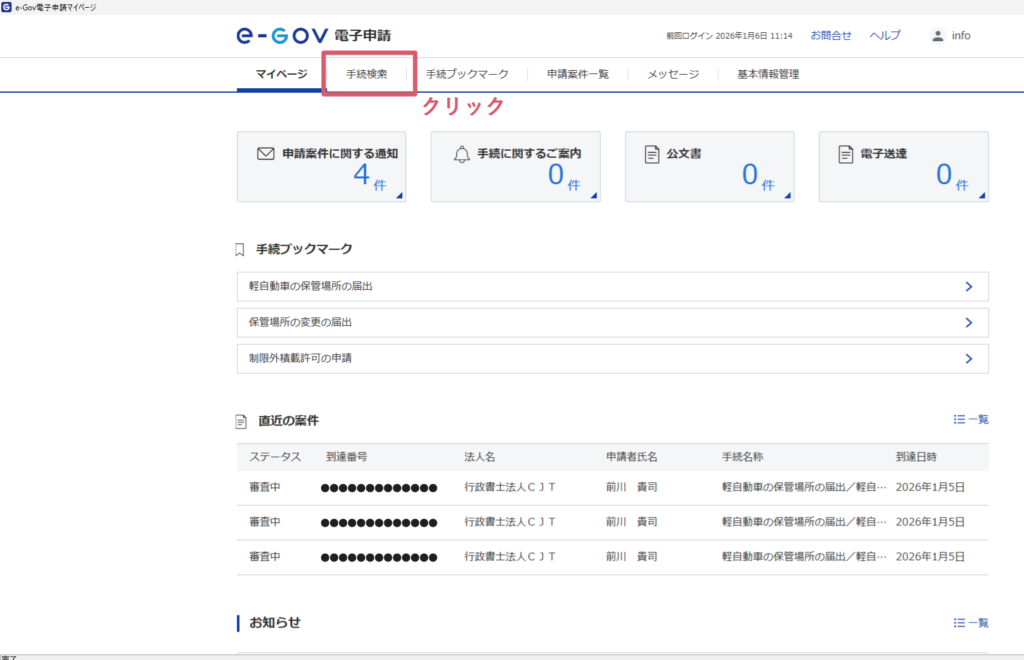The width and height of the screenshot is (1024, 660).
Task: Click the document icon beside 電子送達
Action: [x=845, y=154]
